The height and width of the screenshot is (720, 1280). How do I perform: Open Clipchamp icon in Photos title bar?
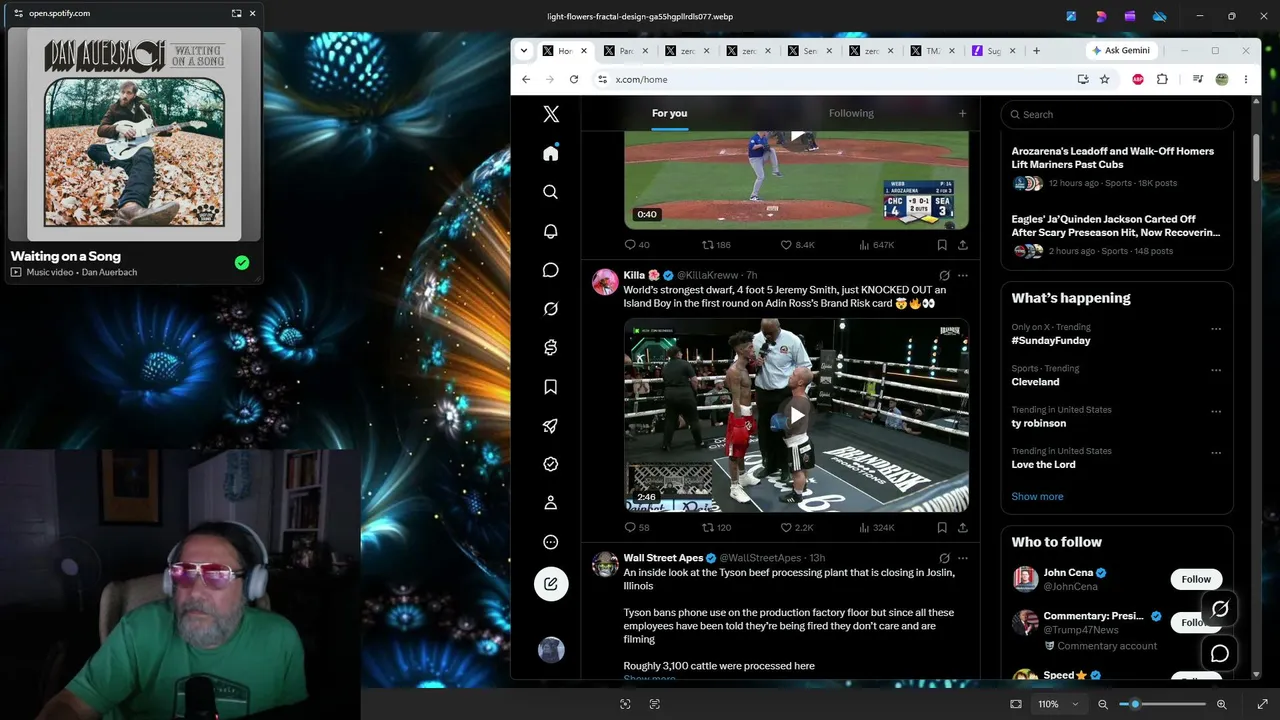tap(1130, 16)
